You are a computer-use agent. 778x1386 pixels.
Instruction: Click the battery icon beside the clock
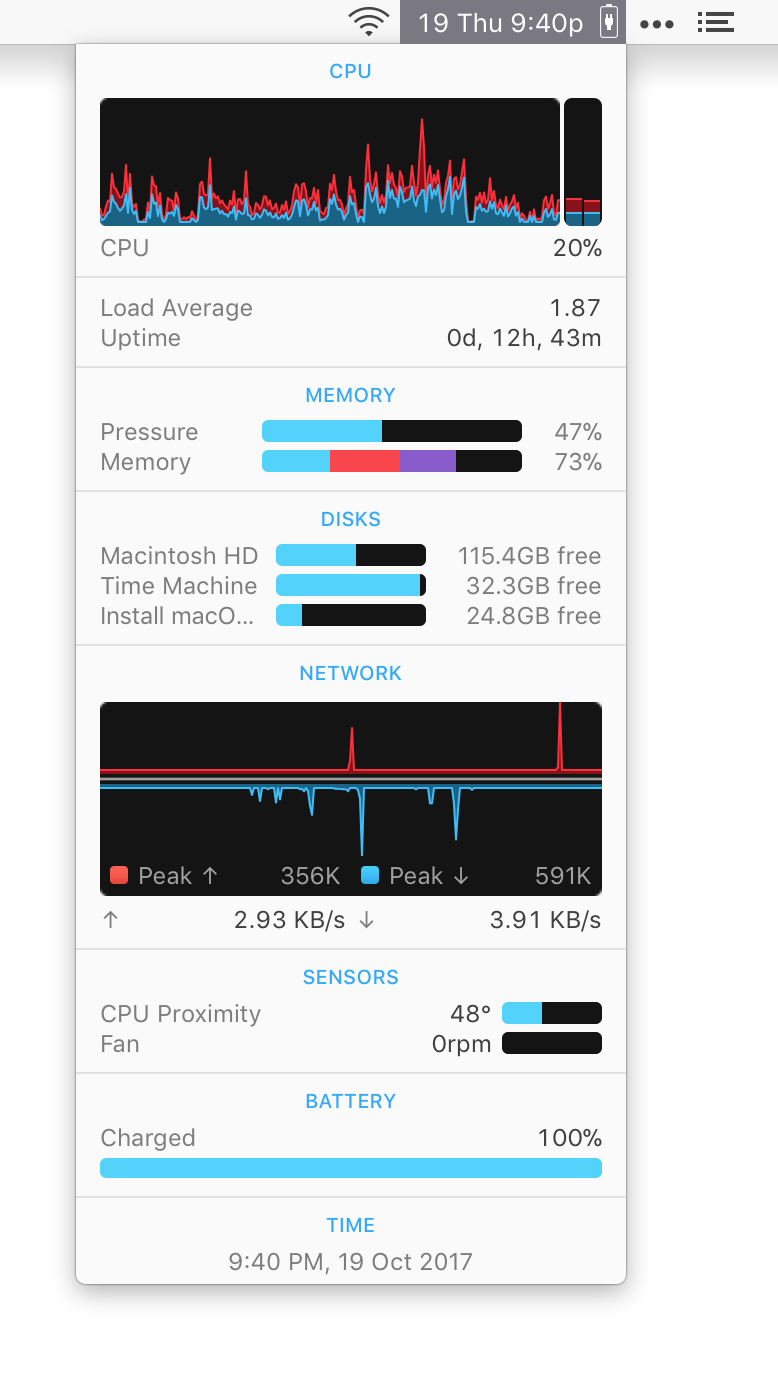pyautogui.click(x=608, y=21)
